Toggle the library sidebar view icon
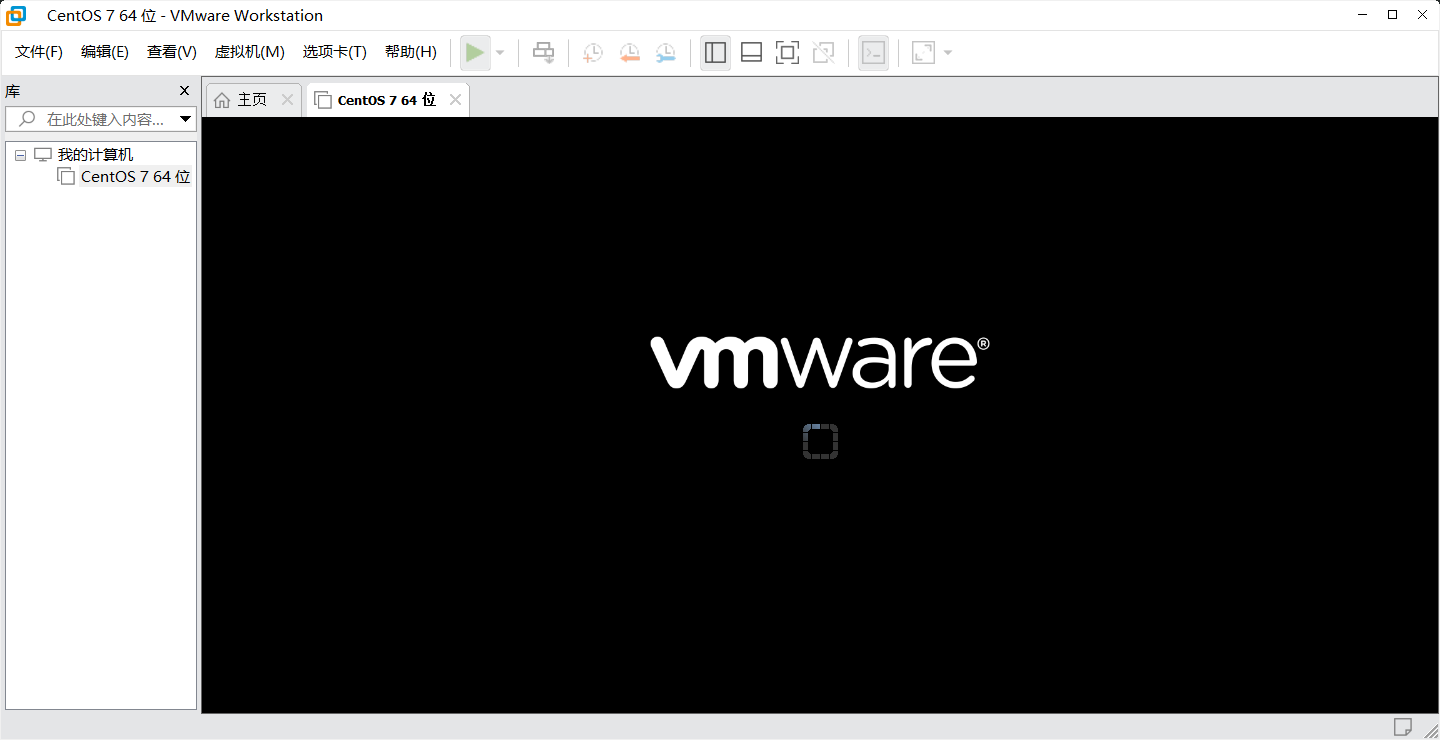 (x=715, y=53)
